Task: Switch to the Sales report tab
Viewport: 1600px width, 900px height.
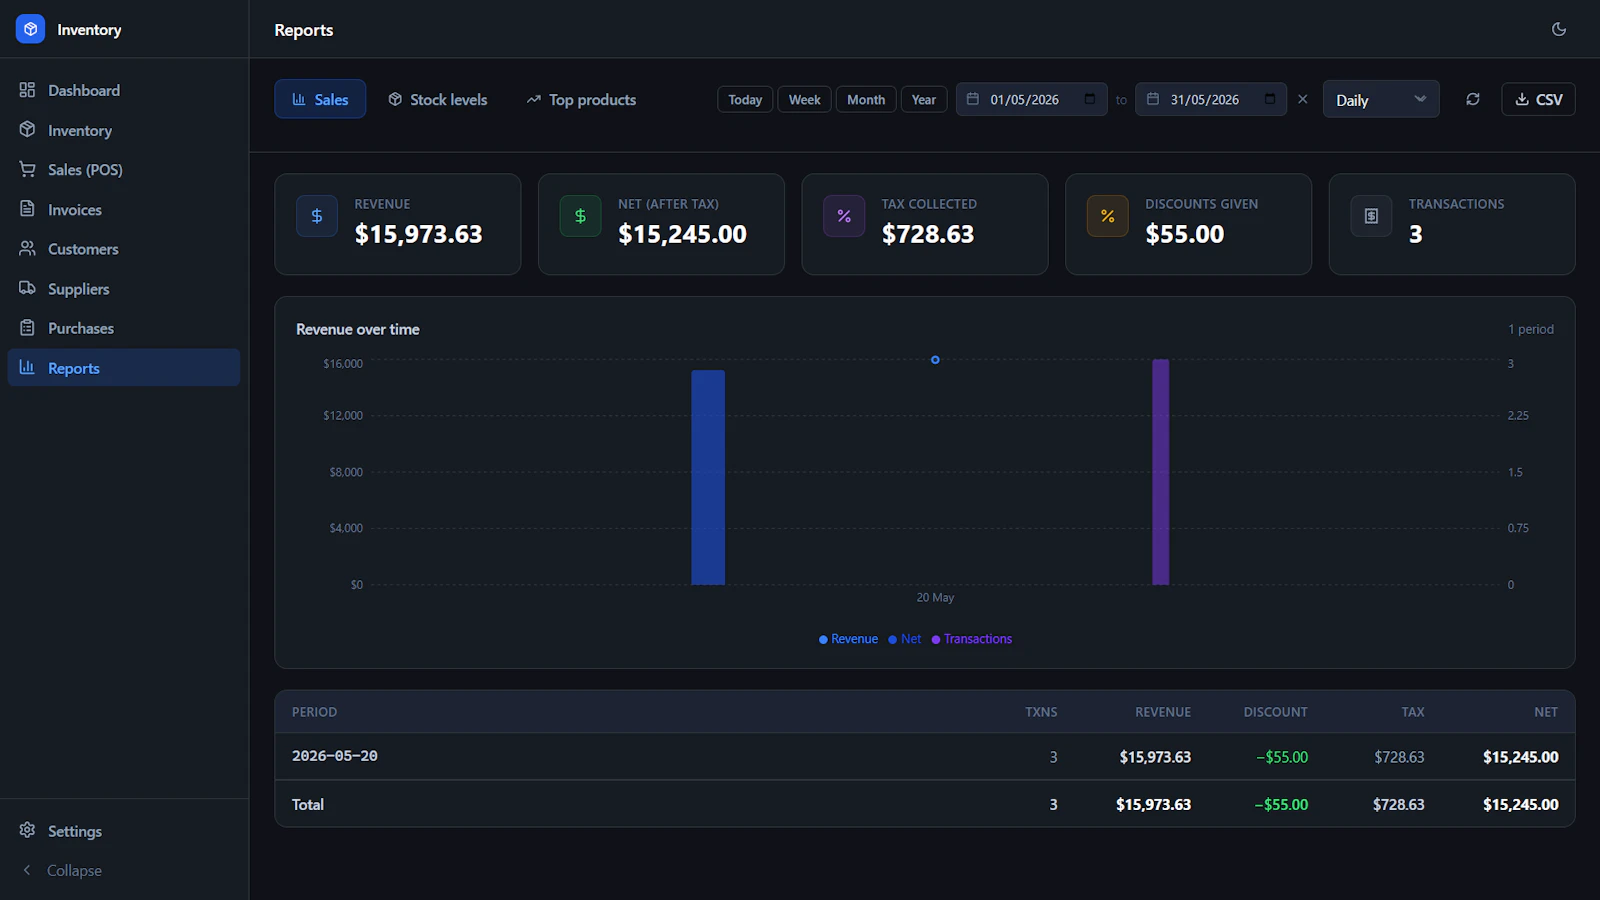Action: tap(320, 99)
